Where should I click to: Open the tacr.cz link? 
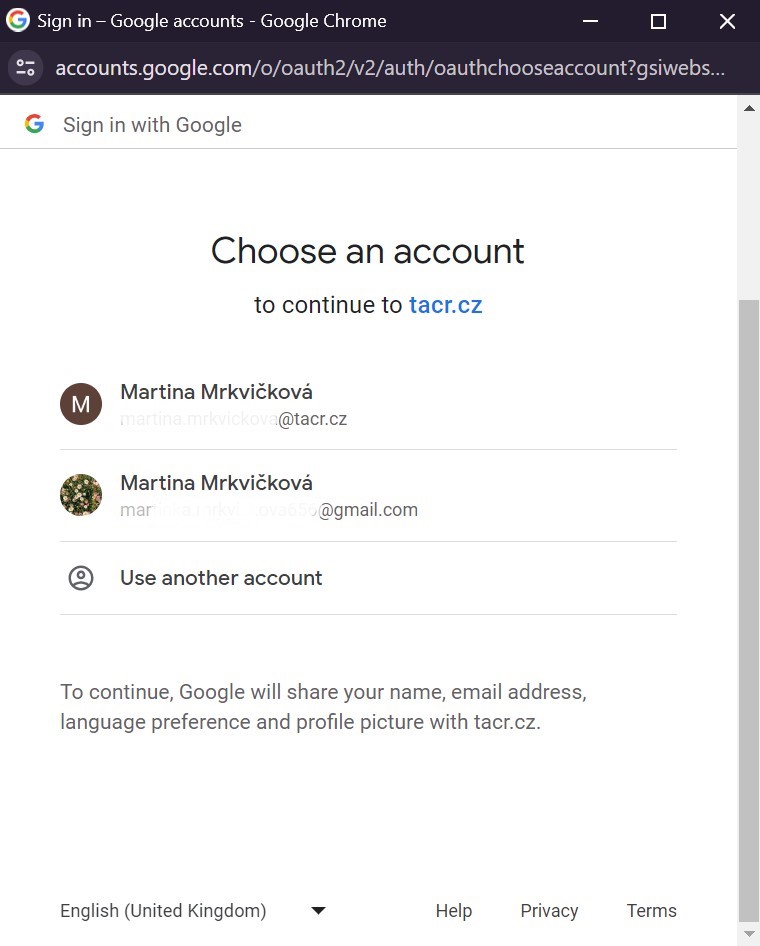(445, 305)
